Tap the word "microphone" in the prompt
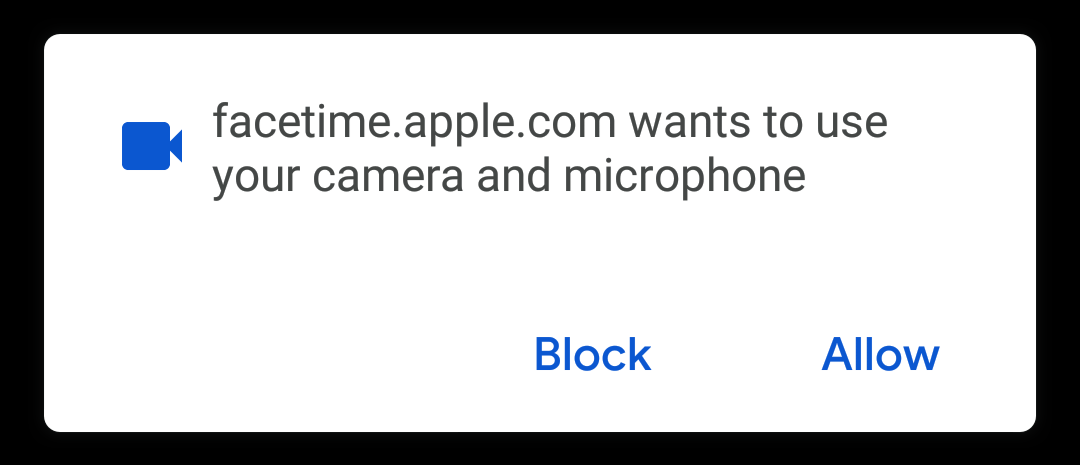This screenshot has height=465, width=1080. (x=685, y=177)
